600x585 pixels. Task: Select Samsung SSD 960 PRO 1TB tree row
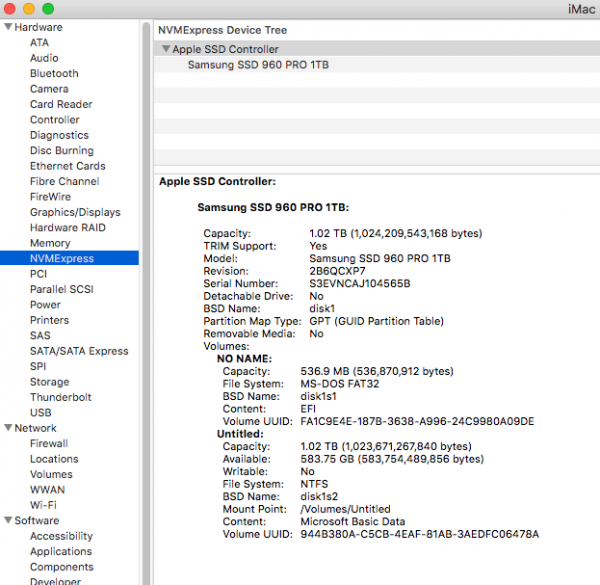point(377,64)
